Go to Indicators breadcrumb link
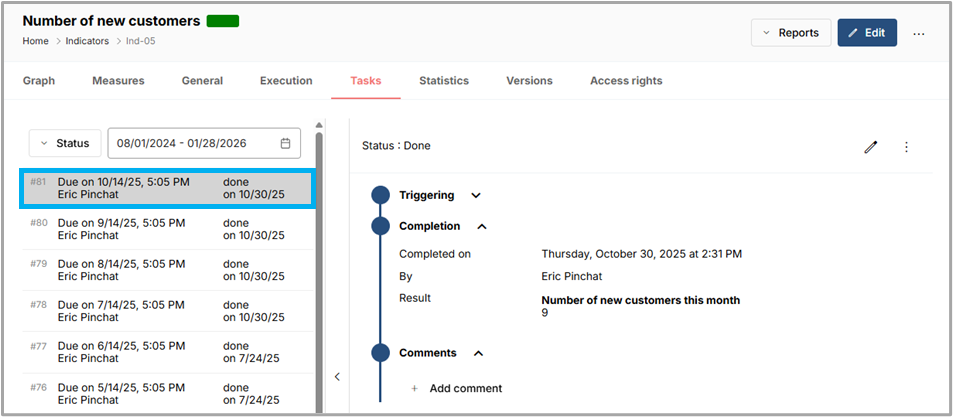953x417 pixels. pos(86,41)
